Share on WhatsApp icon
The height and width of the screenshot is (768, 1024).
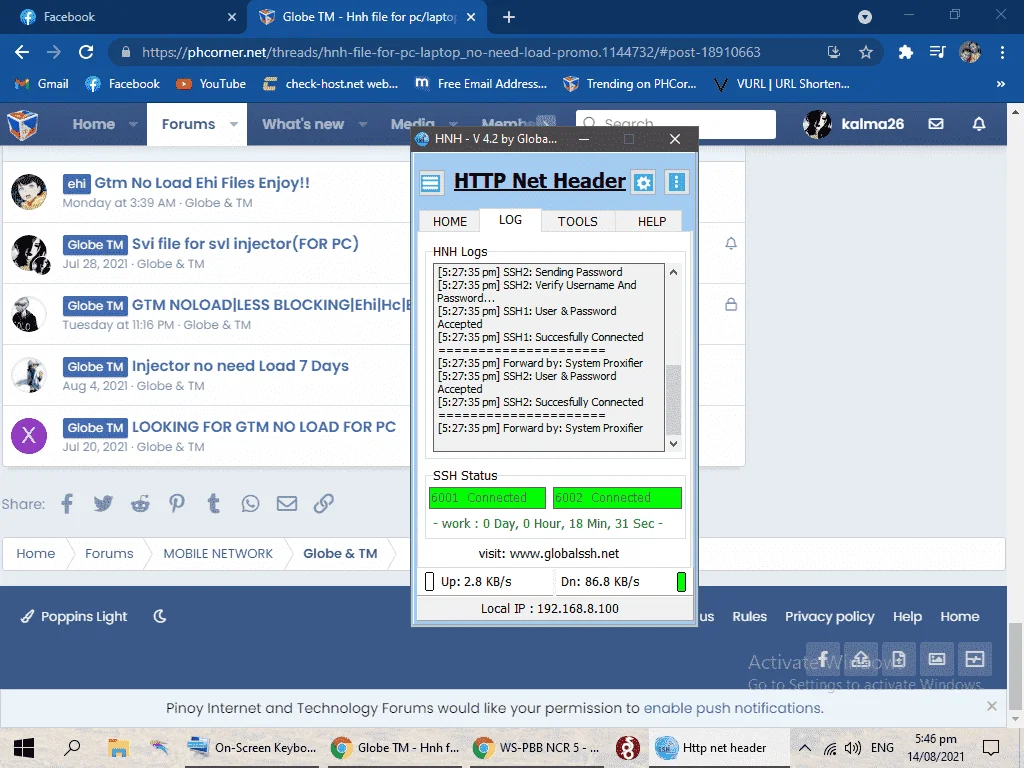pyautogui.click(x=250, y=504)
